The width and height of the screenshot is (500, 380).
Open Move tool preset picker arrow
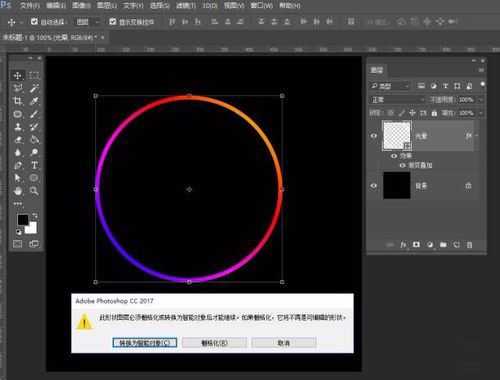pyautogui.click(x=21, y=22)
